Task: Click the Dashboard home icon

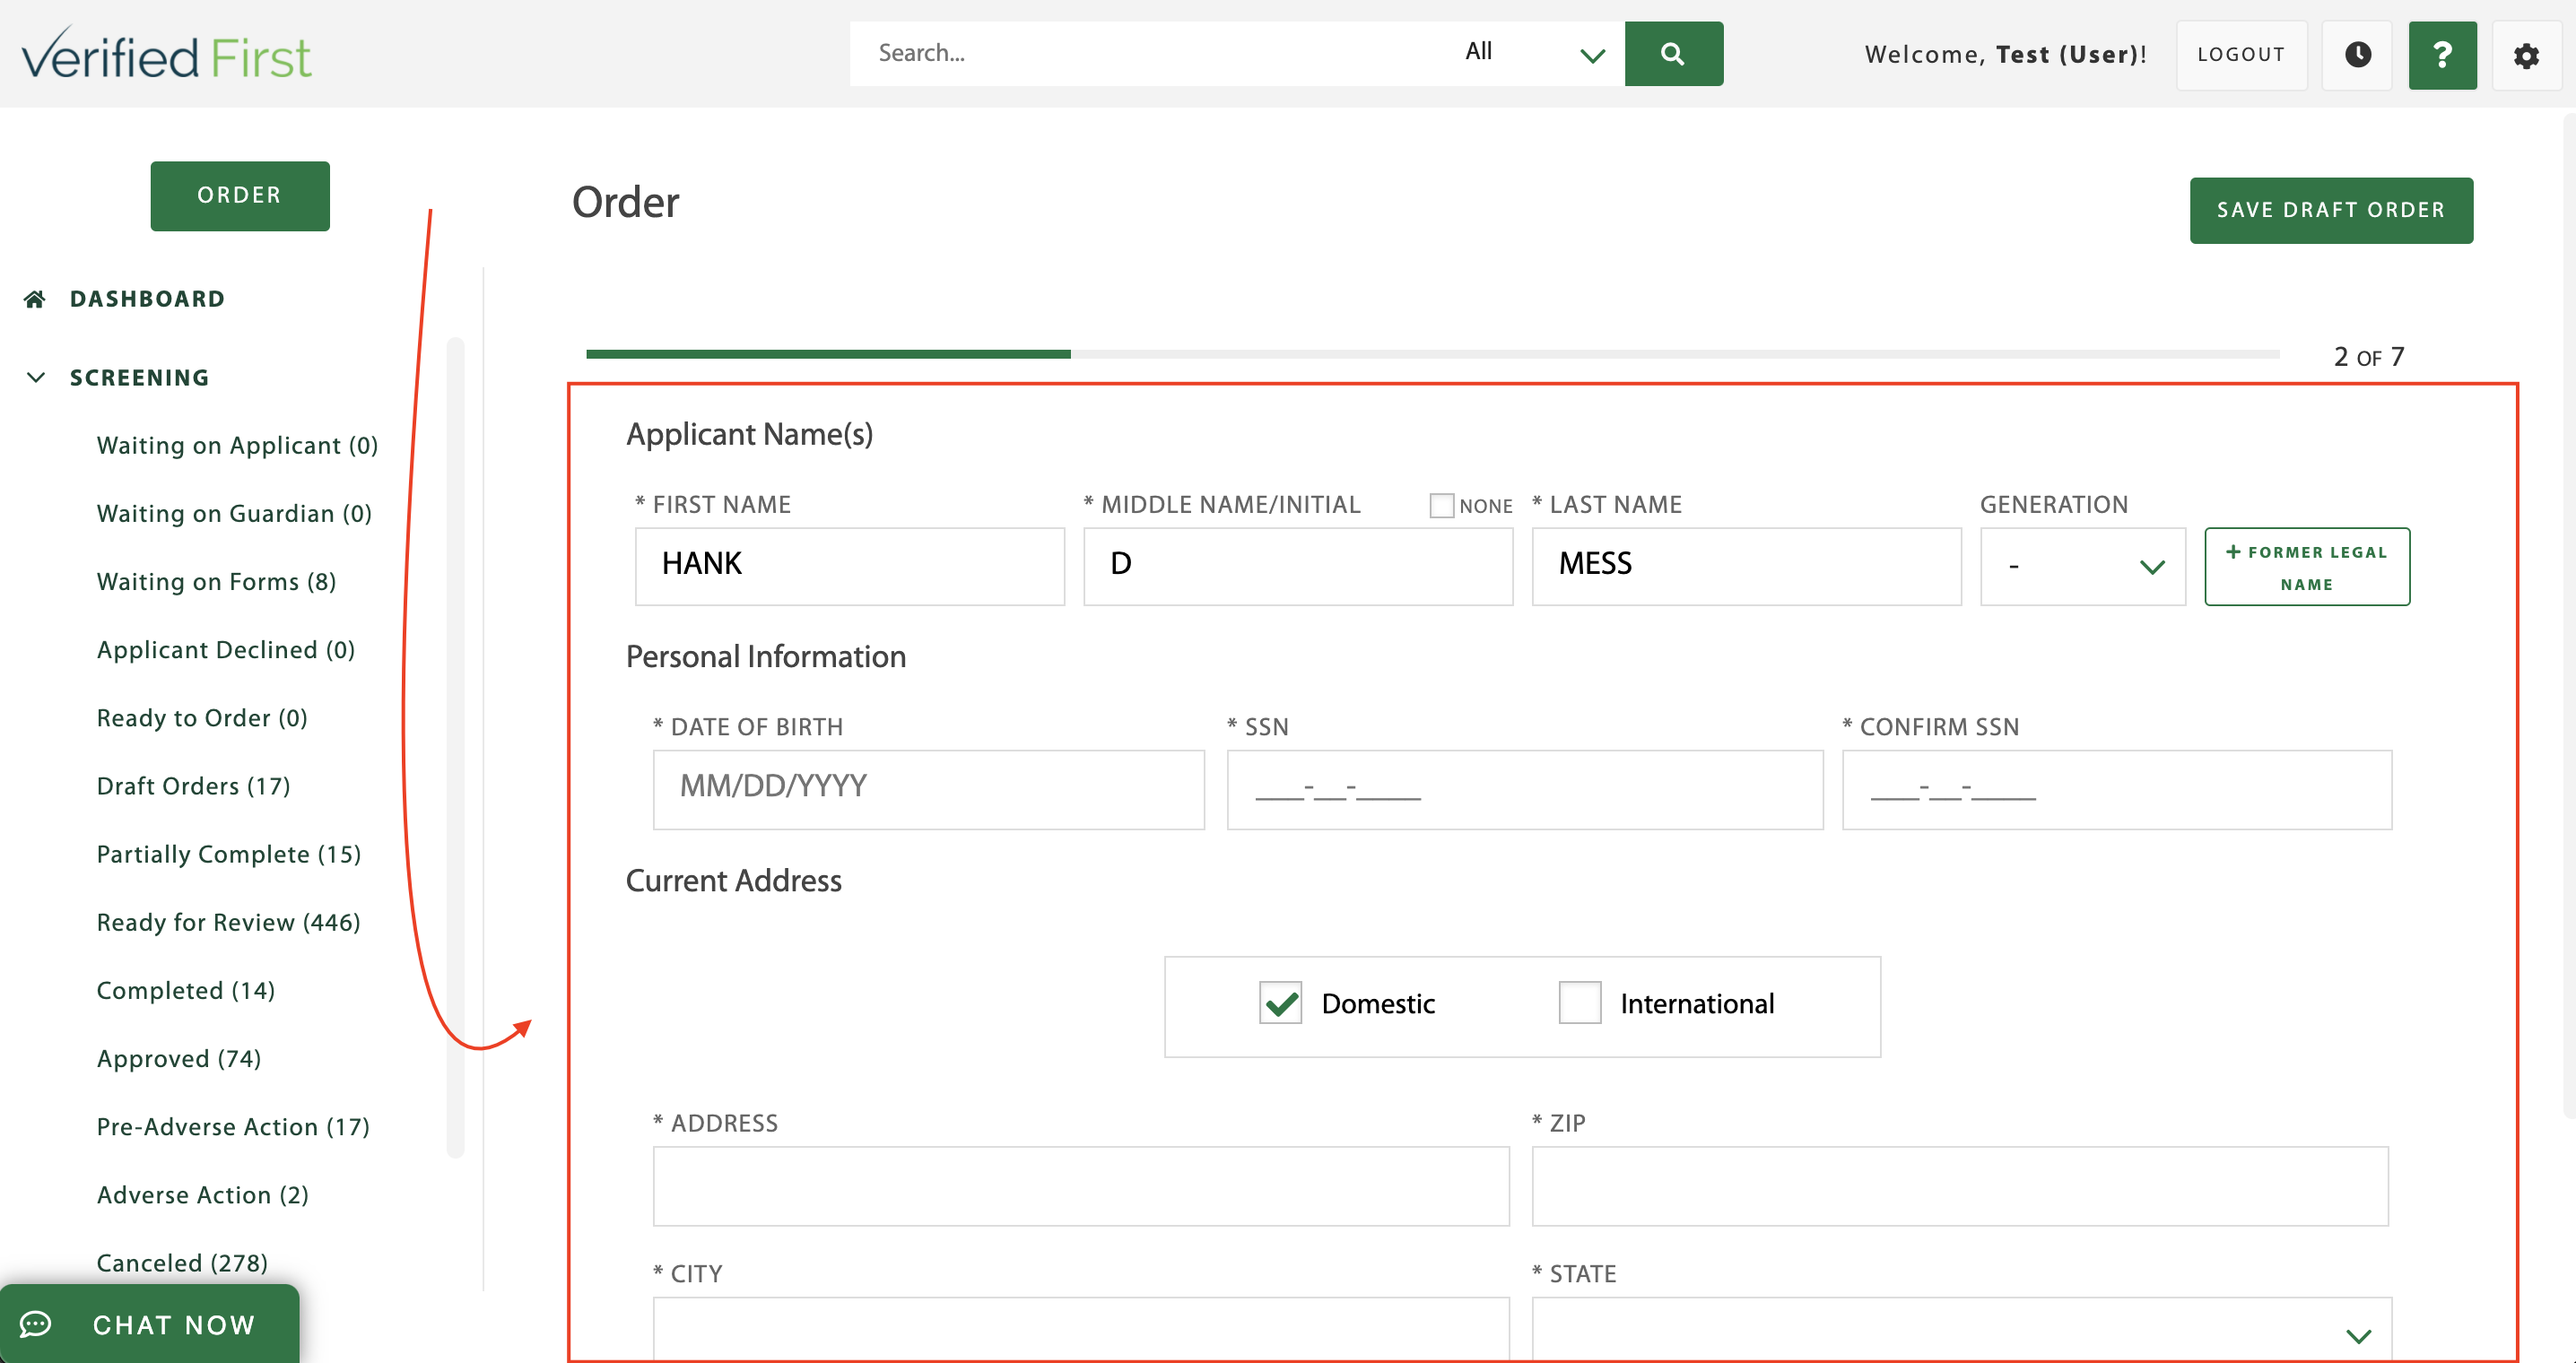Action: [x=35, y=299]
